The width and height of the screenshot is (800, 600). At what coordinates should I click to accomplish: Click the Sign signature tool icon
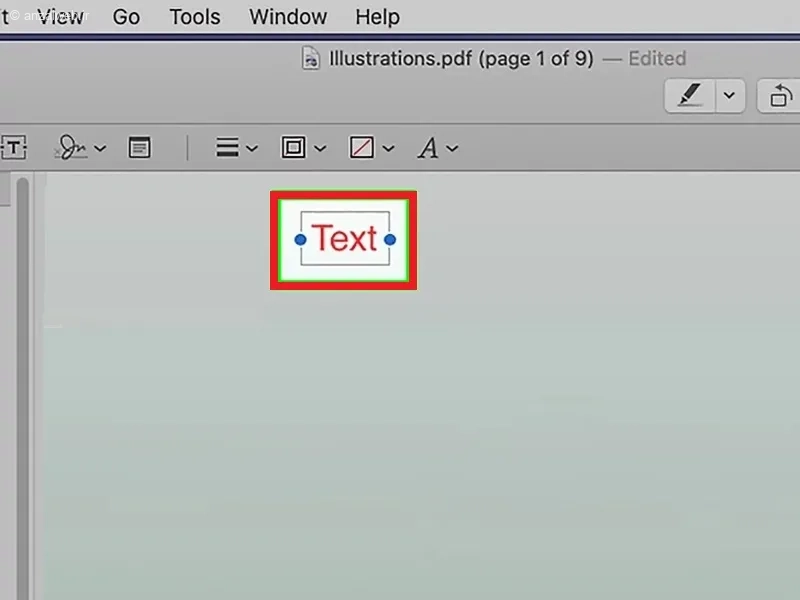[x=71, y=148]
